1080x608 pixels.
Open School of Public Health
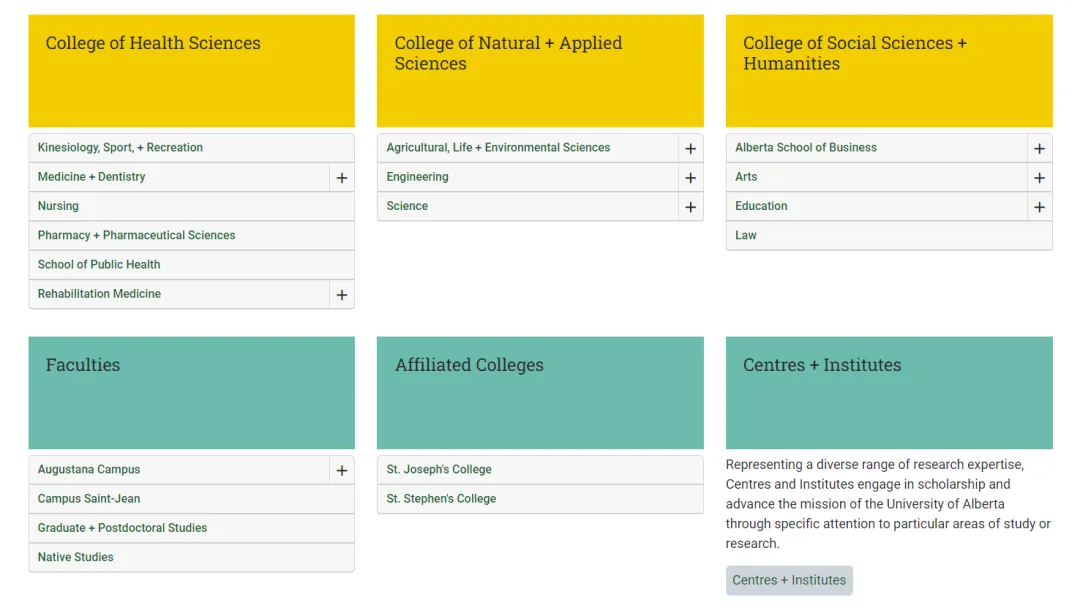pyautogui.click(x=99, y=265)
